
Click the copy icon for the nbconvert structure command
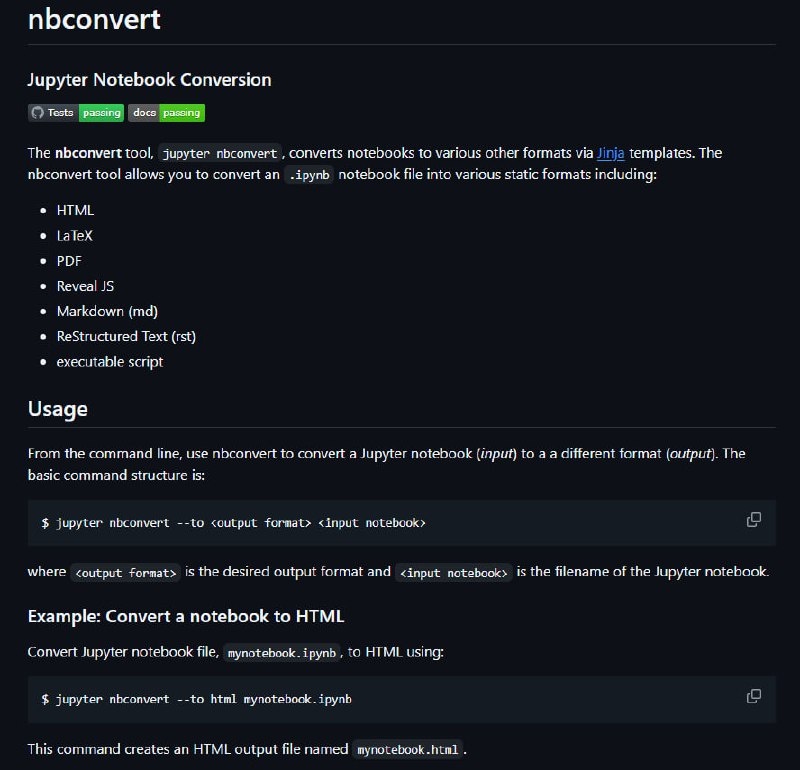tap(754, 520)
